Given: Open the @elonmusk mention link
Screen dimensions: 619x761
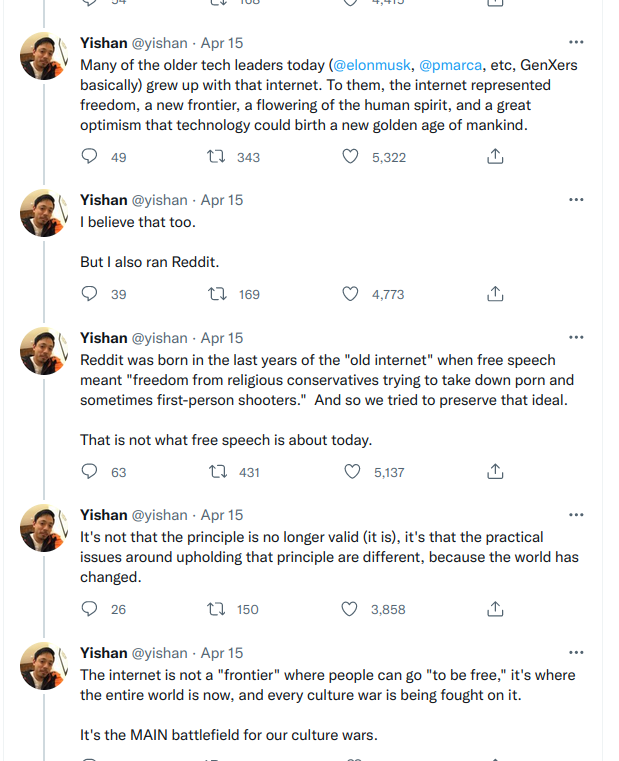Looking at the screenshot, I should point(372,65).
